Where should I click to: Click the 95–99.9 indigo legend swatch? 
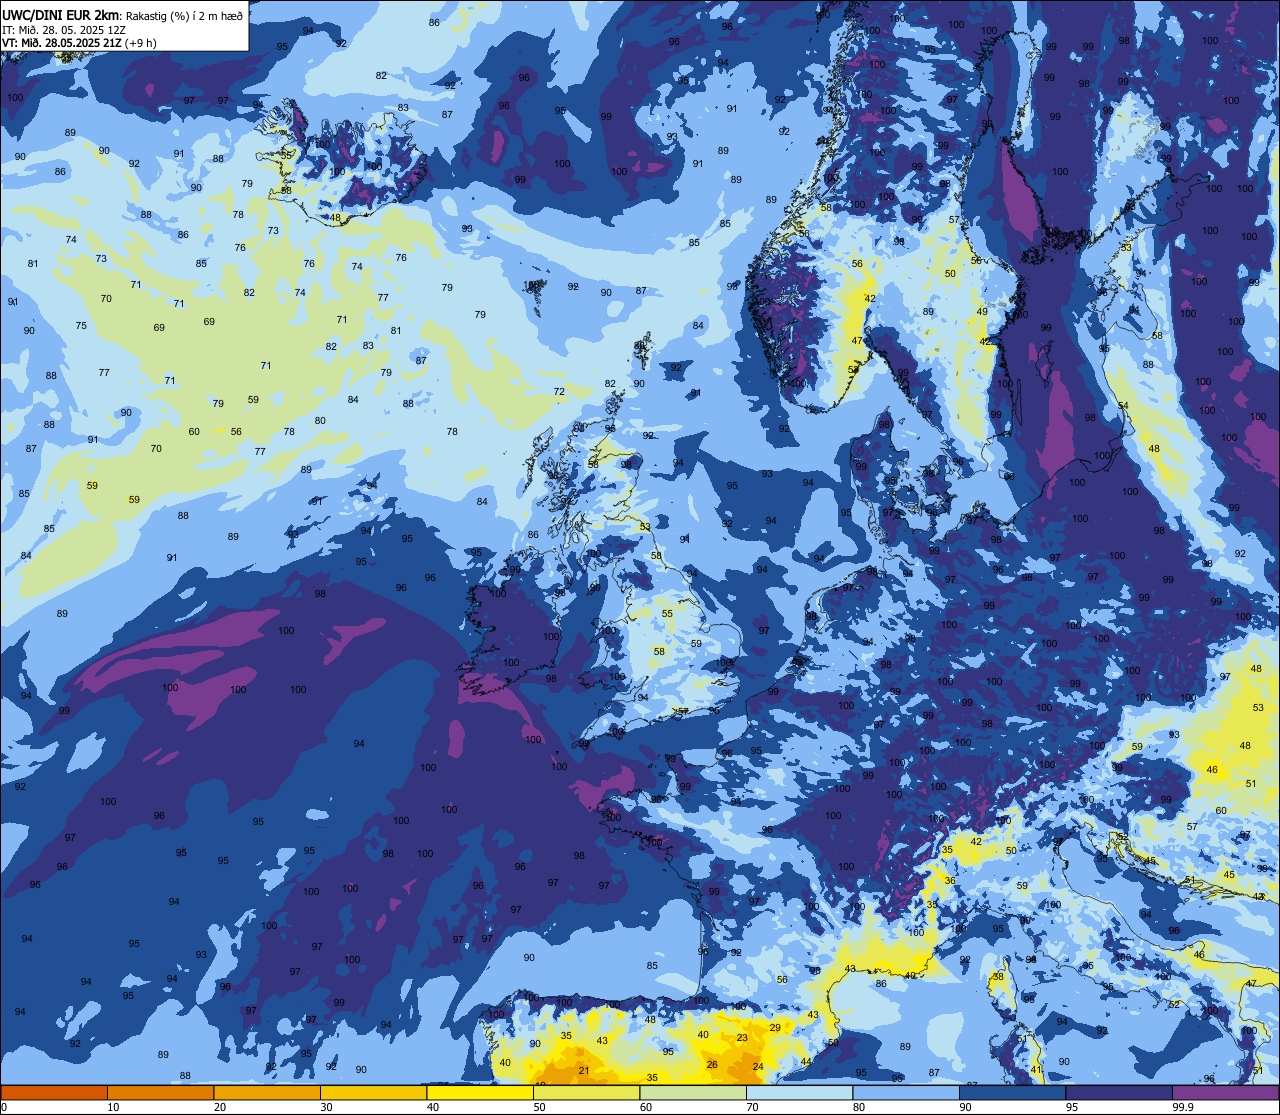[x=1119, y=1092]
